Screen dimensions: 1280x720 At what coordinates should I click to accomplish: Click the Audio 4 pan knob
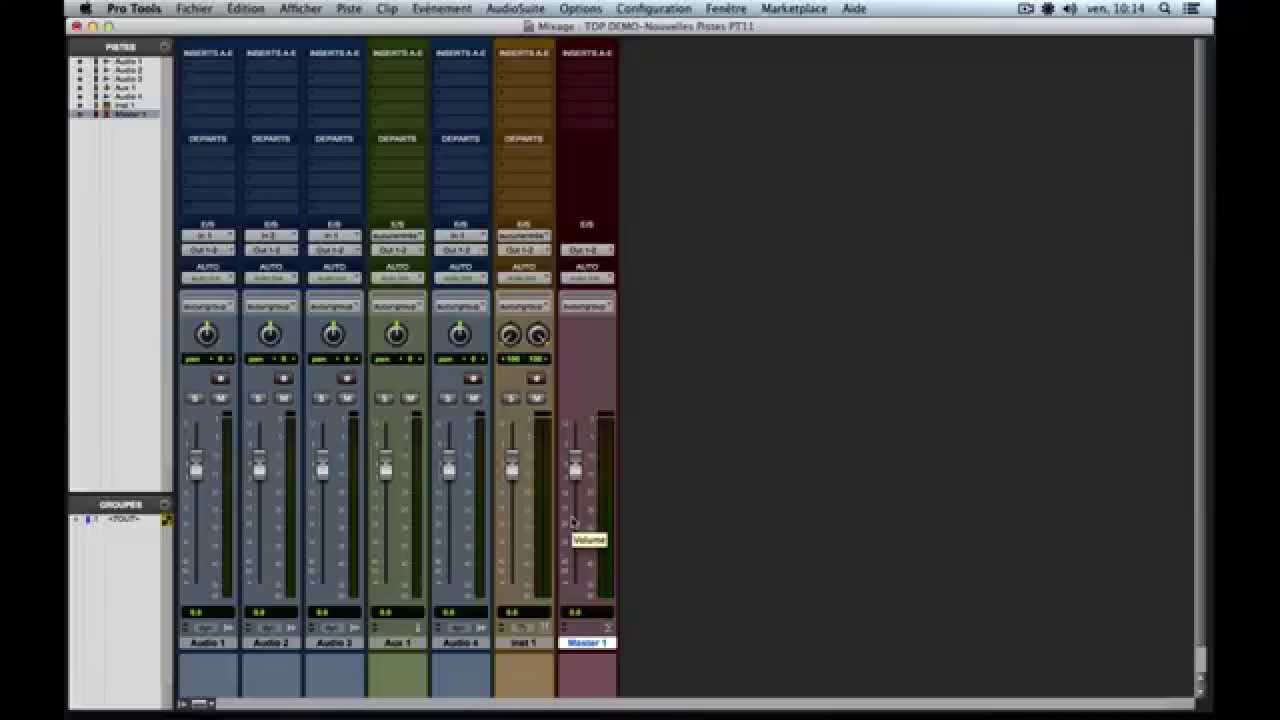[x=459, y=334]
